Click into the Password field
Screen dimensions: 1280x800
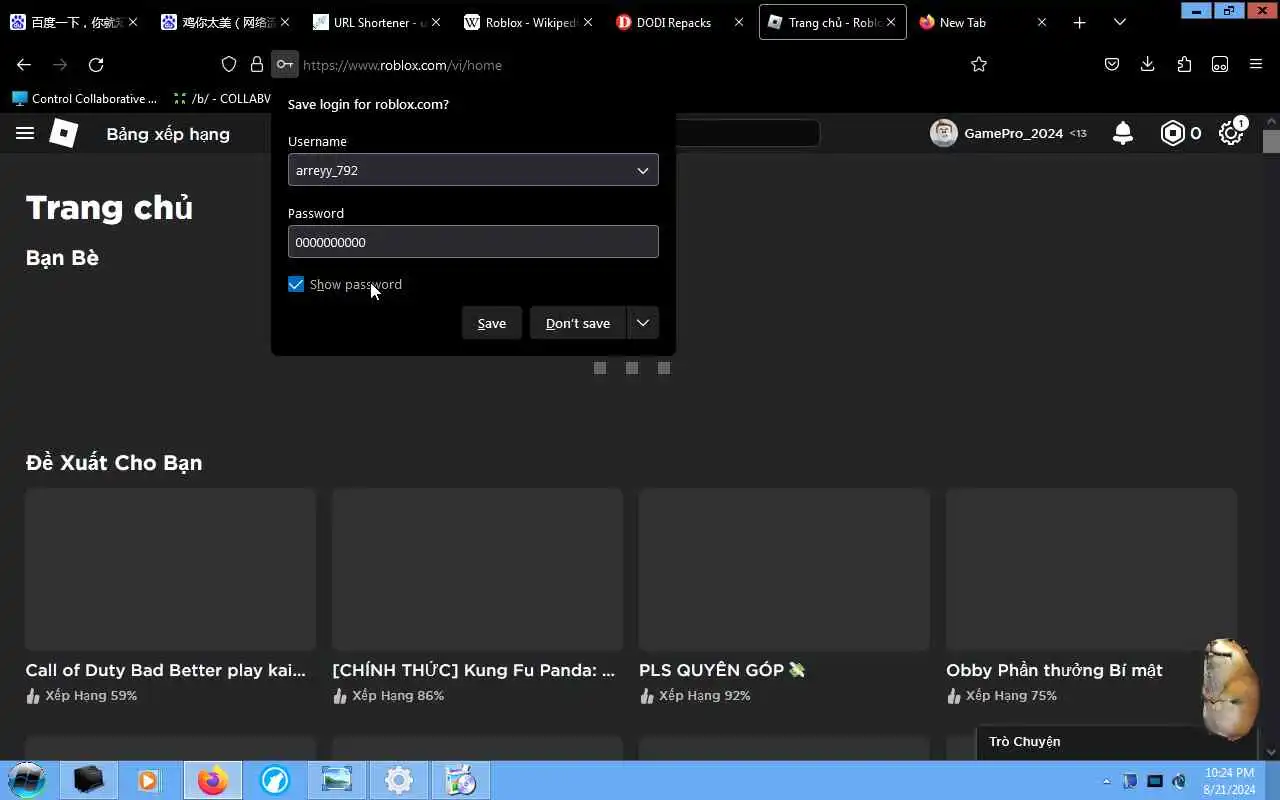pyautogui.click(x=473, y=242)
